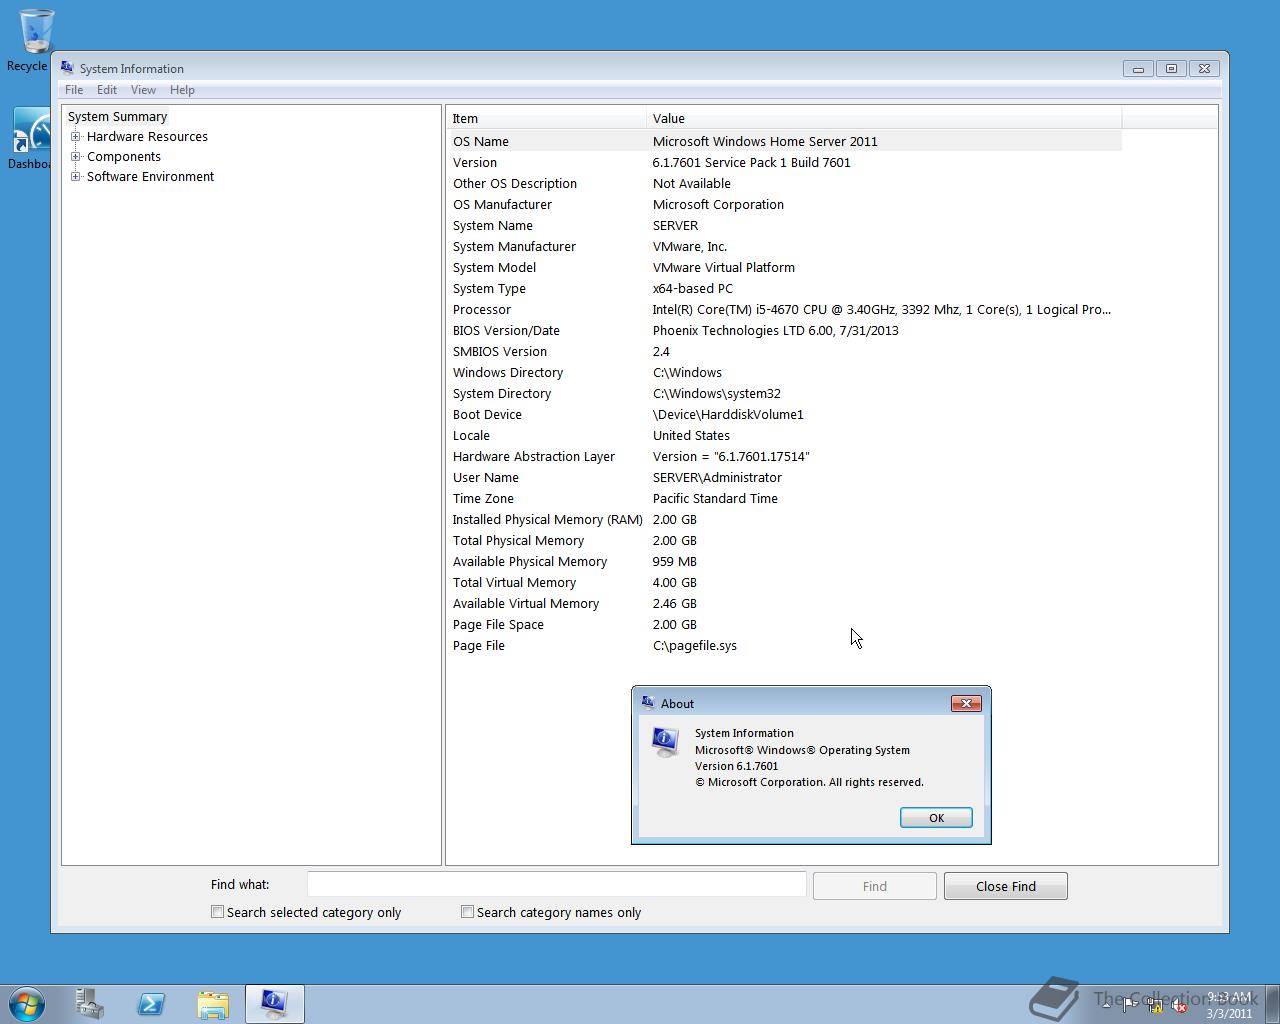1280x1024 pixels.
Task: Click value C:\pagefile.sys
Action: 695,646
